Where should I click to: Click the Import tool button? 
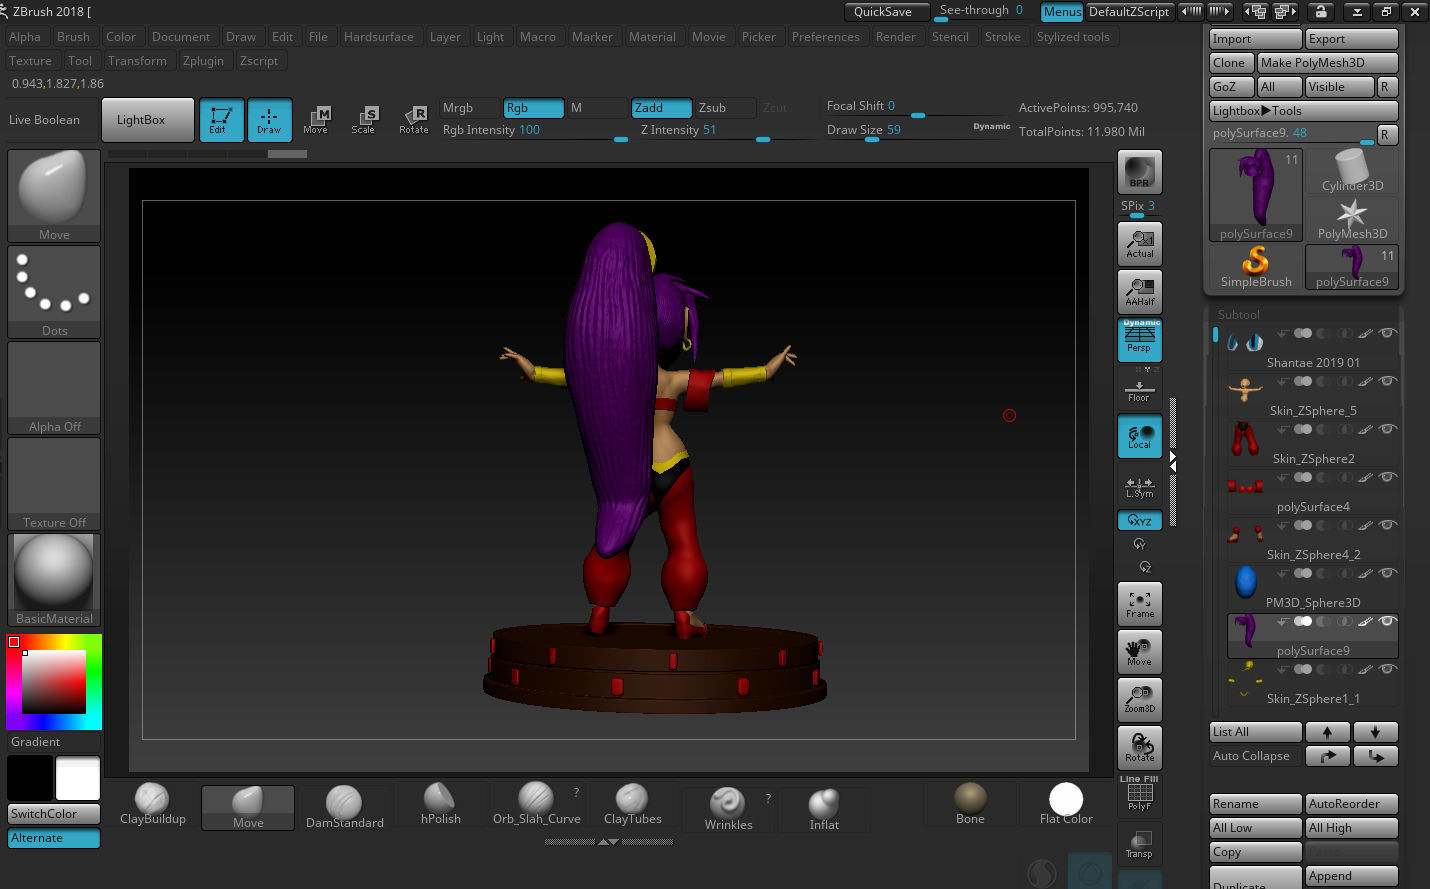click(x=1256, y=39)
